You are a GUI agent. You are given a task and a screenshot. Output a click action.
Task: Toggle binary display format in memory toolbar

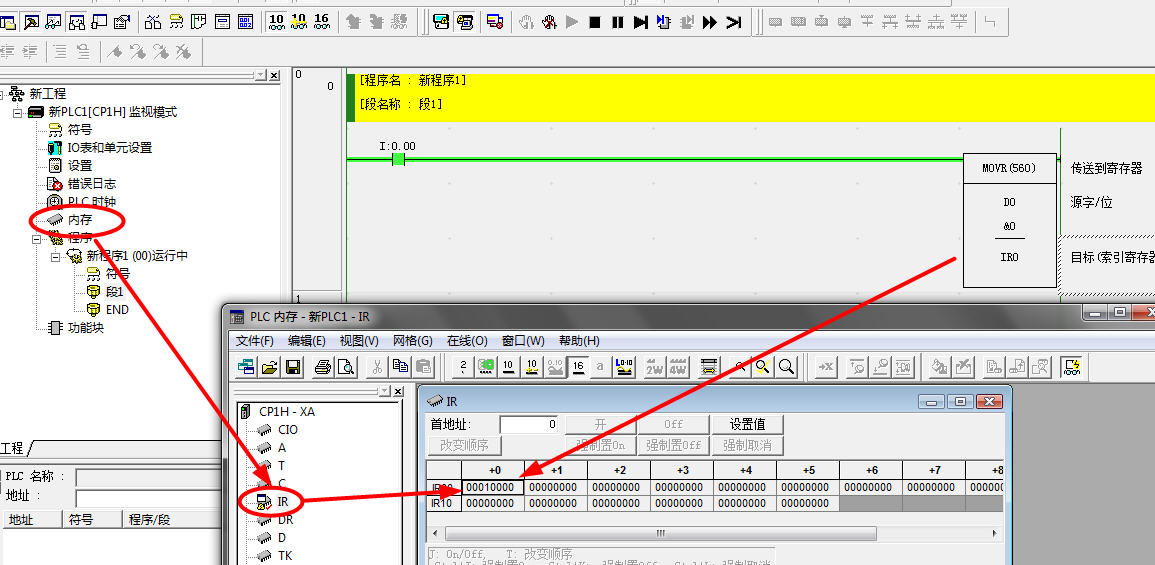click(x=463, y=367)
